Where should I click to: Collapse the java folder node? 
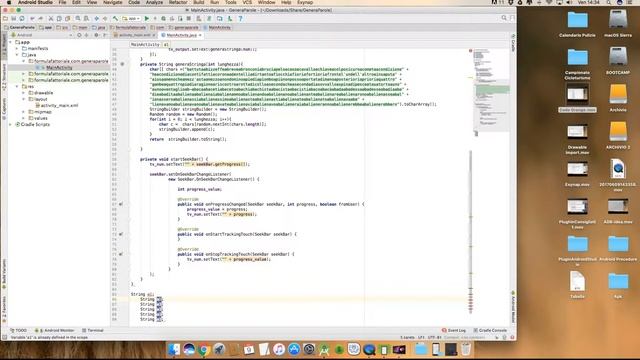click(x=18, y=55)
